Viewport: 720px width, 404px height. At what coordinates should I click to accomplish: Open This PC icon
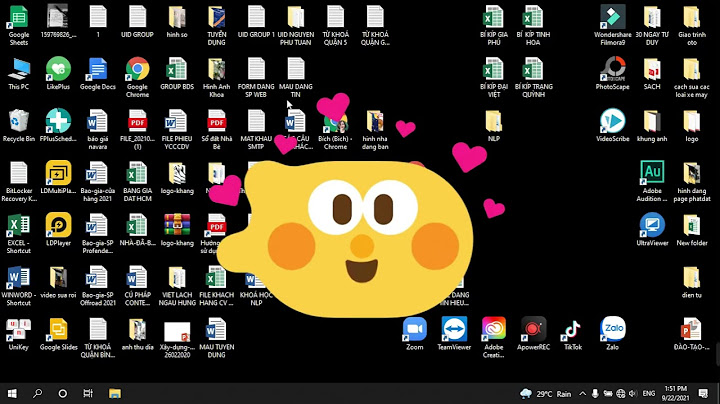pos(19,74)
